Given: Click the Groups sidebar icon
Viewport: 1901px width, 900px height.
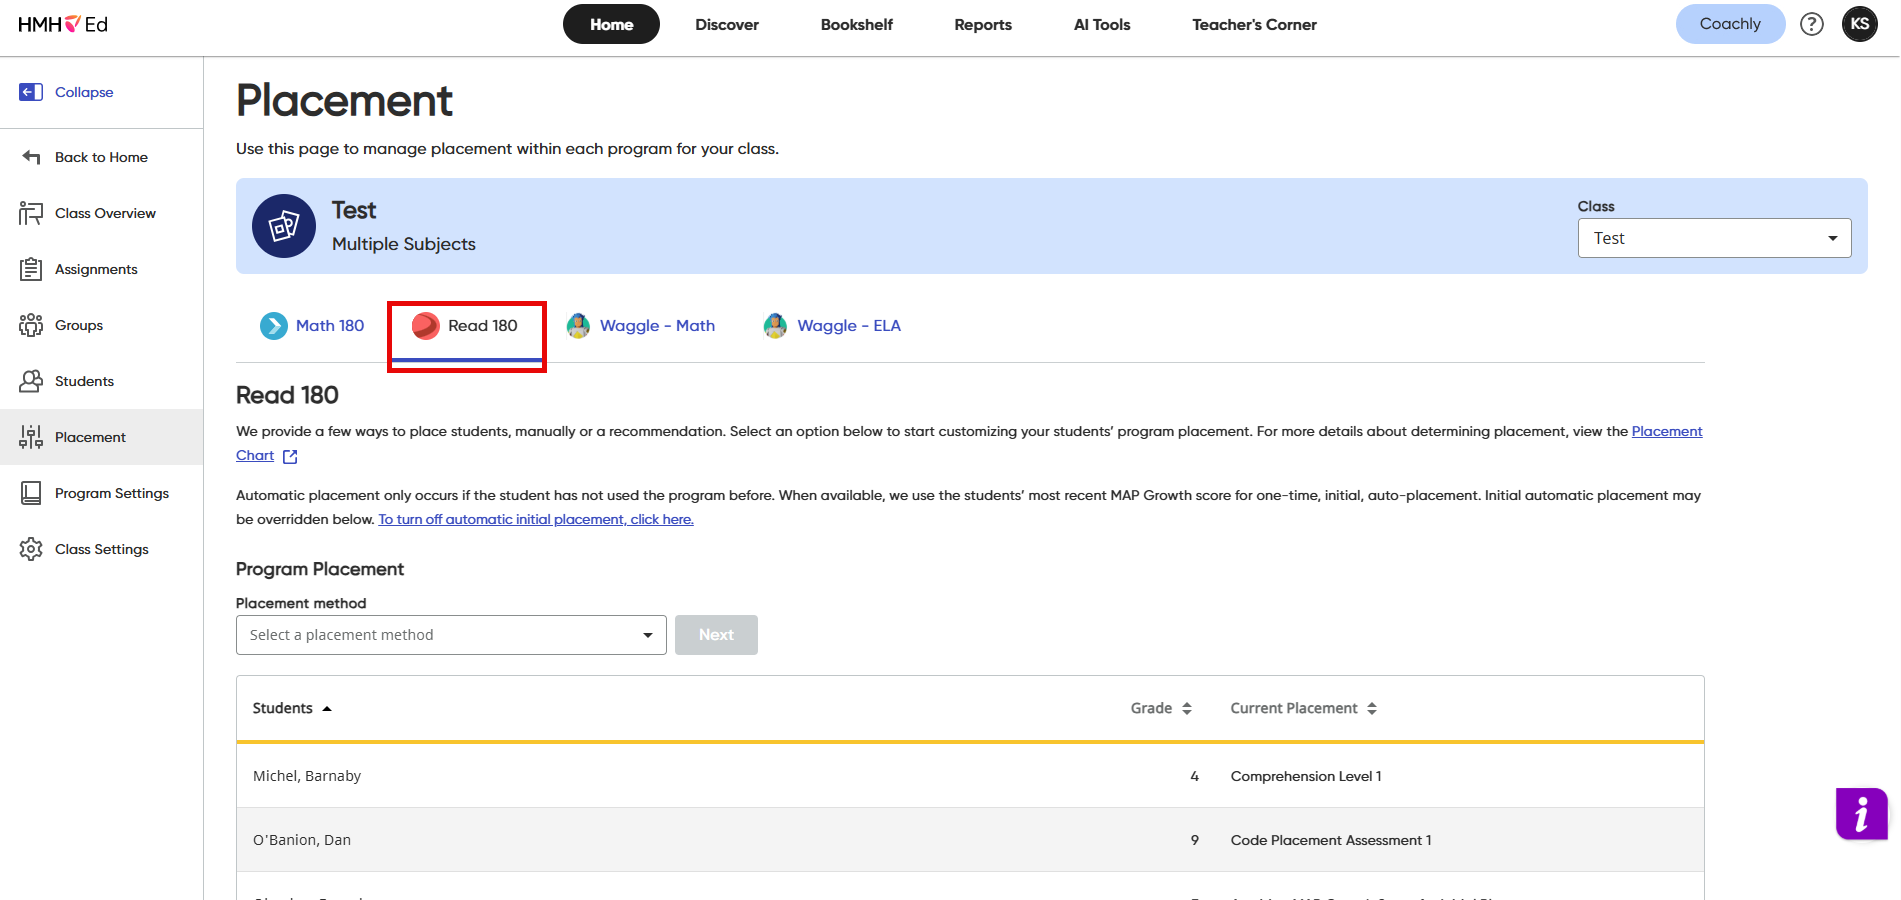Looking at the screenshot, I should click(31, 325).
